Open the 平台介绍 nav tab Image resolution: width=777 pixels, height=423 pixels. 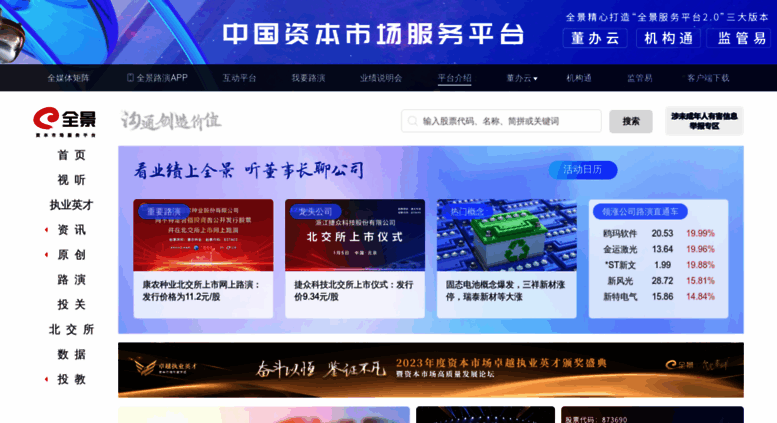(454, 78)
